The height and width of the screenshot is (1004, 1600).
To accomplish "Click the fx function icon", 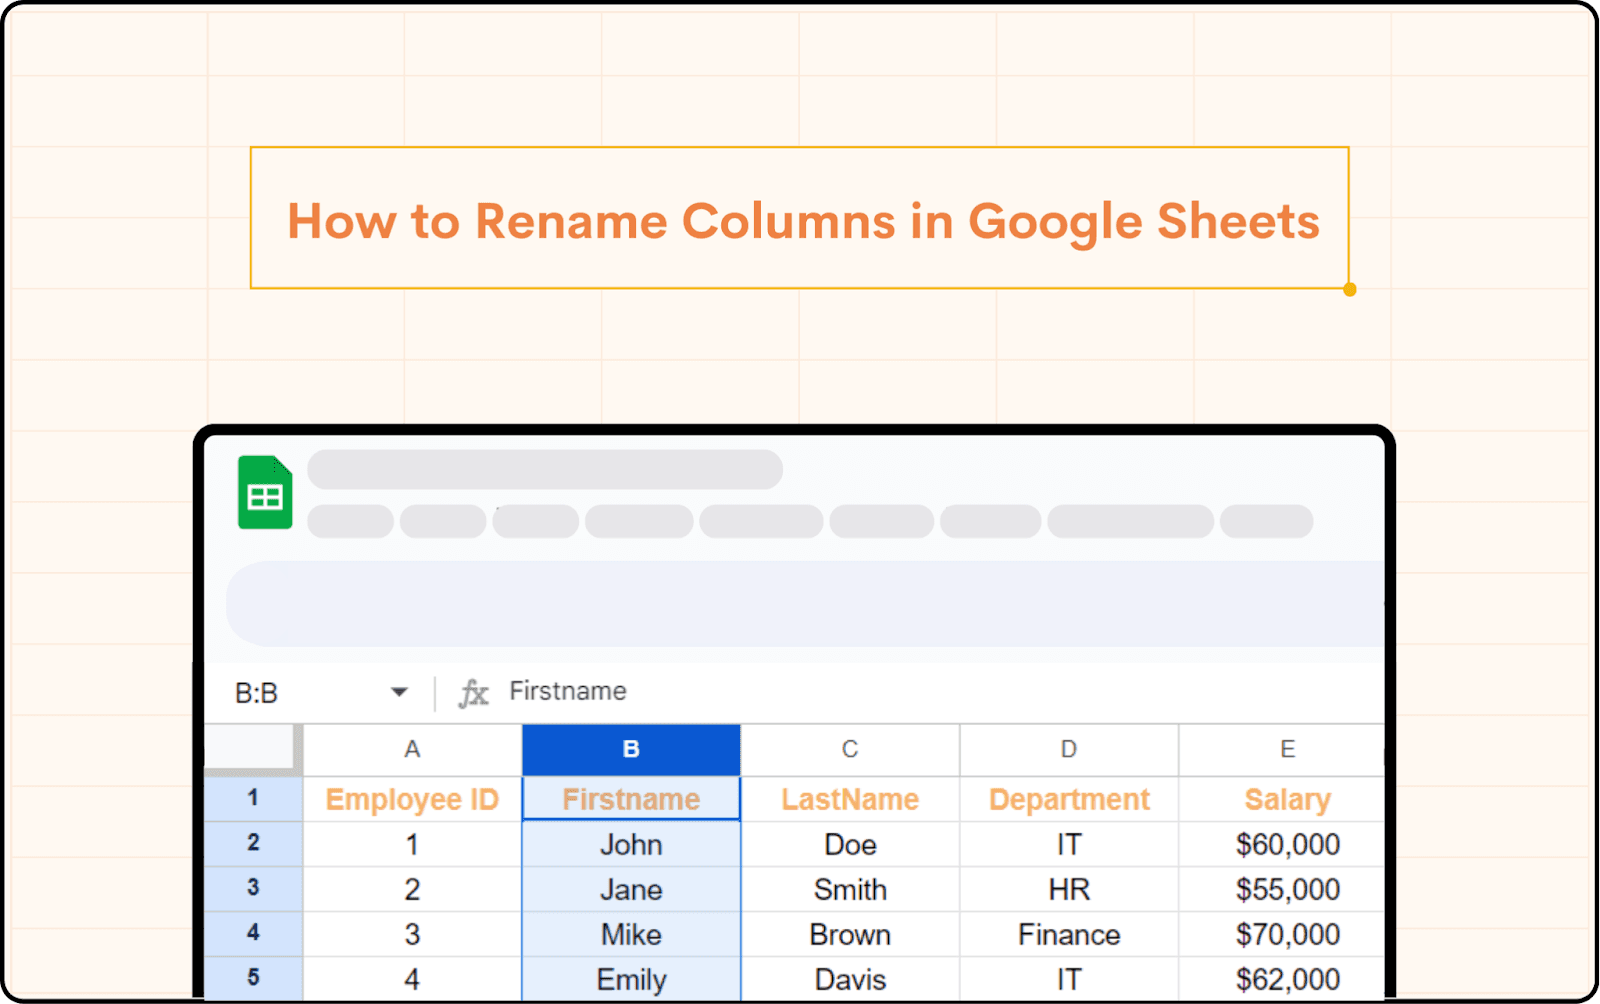I will point(473,692).
